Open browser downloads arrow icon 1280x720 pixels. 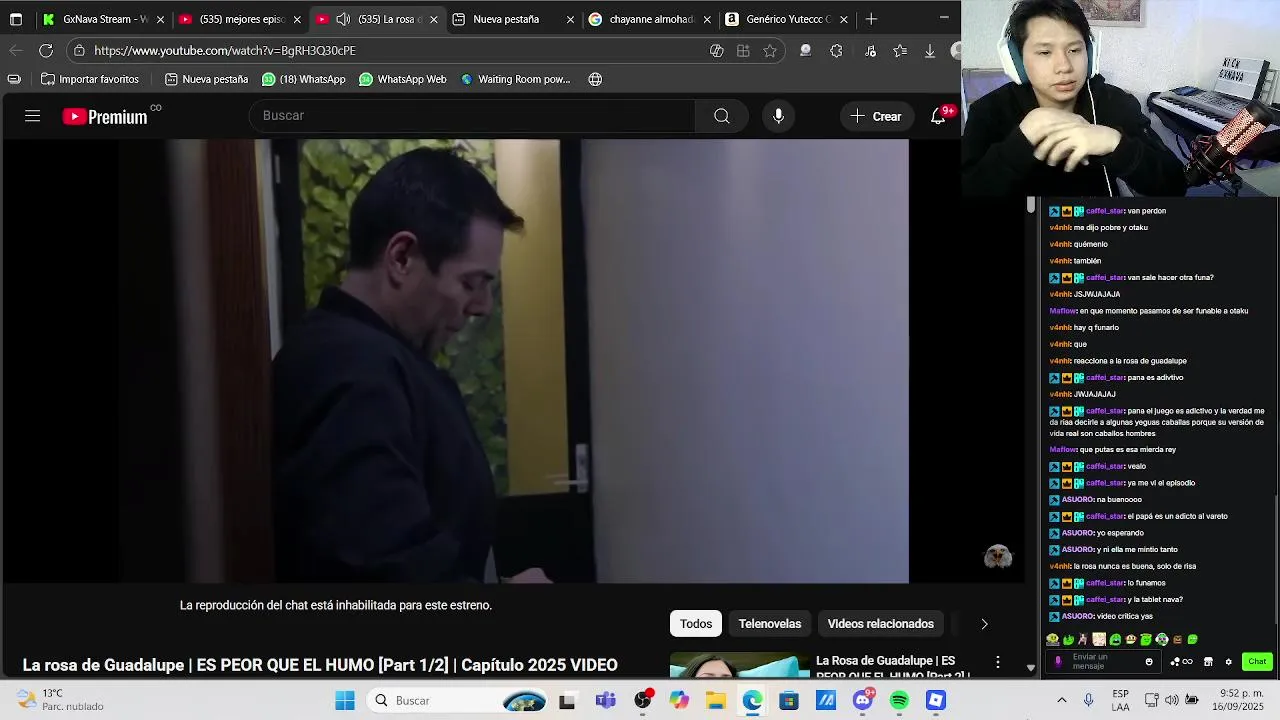pyautogui.click(x=930, y=50)
